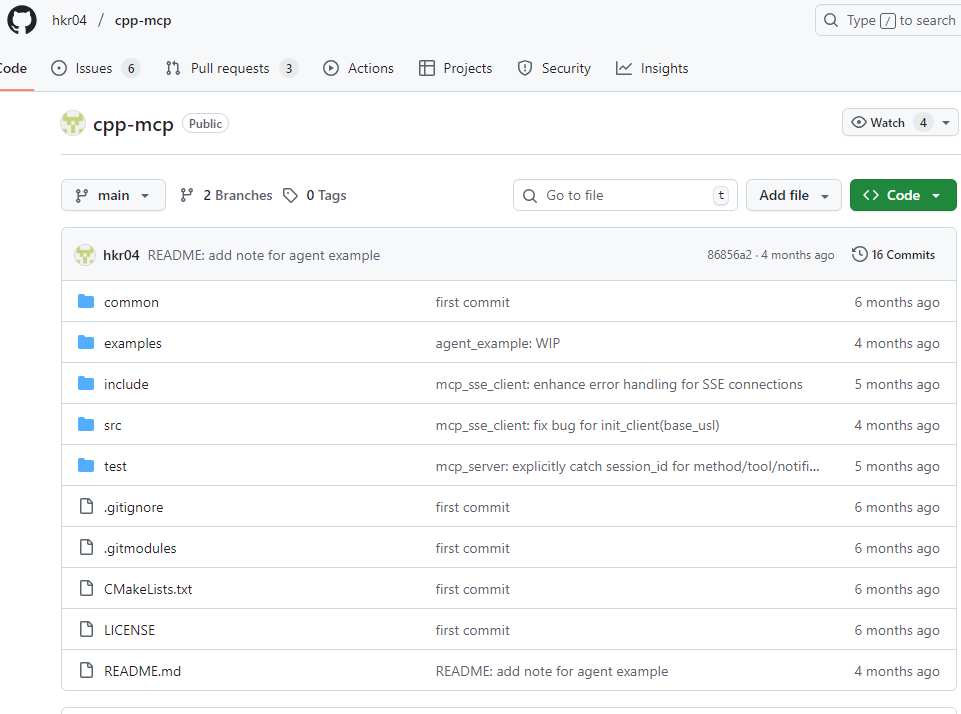Open the LICENSE file
The image size is (961, 714).
pos(129,631)
